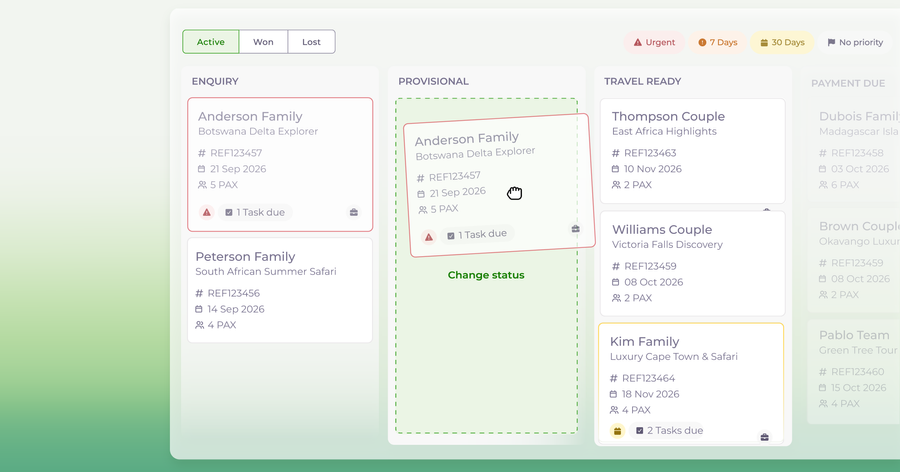Filter by 30 Days priority
This screenshot has width=900, height=472.
[x=782, y=42]
